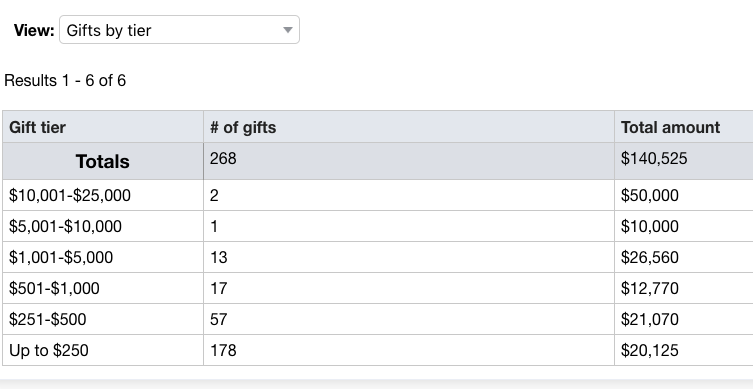Sort by # of gifts column header
The height and width of the screenshot is (389, 753).
click(x=243, y=127)
